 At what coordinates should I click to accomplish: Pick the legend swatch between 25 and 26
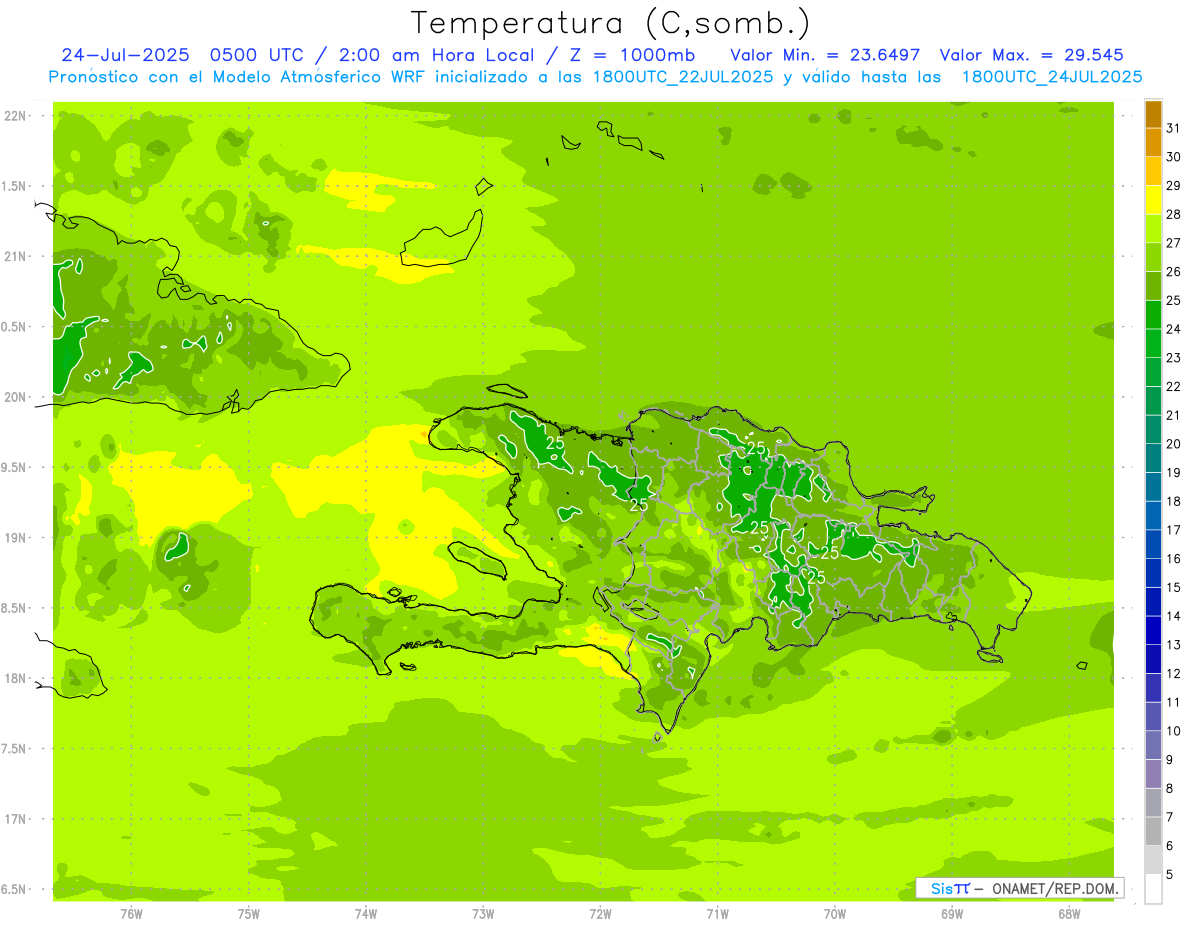coord(1153,286)
